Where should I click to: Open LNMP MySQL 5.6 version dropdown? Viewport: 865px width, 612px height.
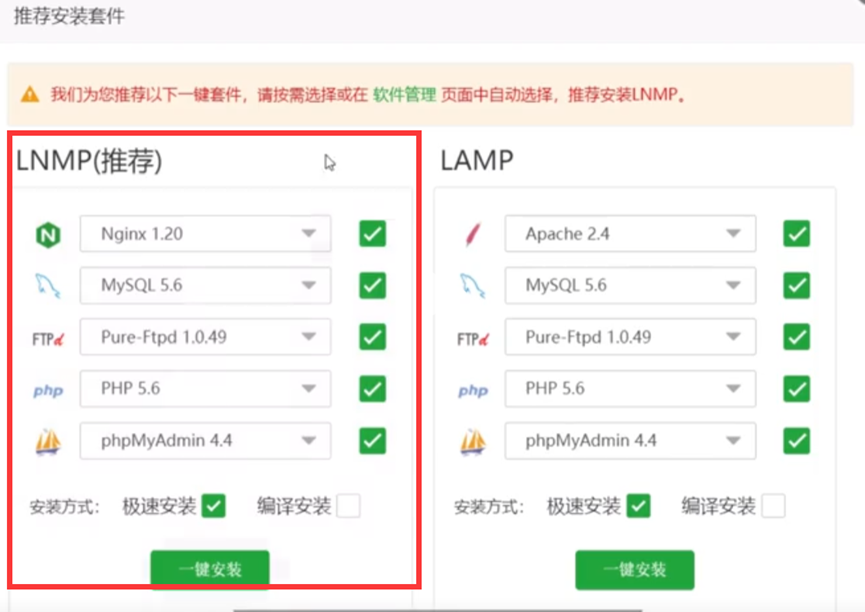pos(205,285)
